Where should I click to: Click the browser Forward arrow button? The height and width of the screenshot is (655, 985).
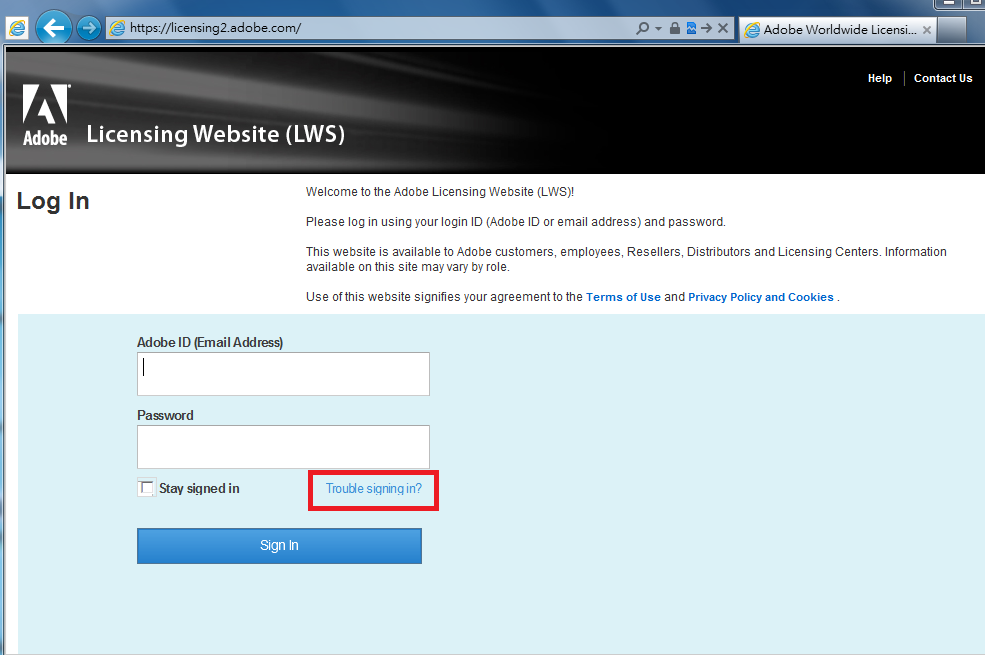pyautogui.click(x=89, y=28)
